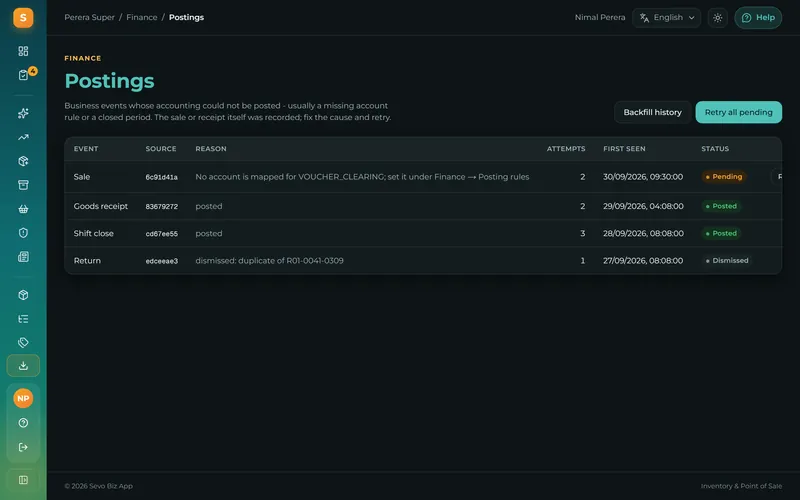Image resolution: width=800 pixels, height=500 pixels.
Task: Click the sign out icon in sidebar
Action: tap(23, 447)
